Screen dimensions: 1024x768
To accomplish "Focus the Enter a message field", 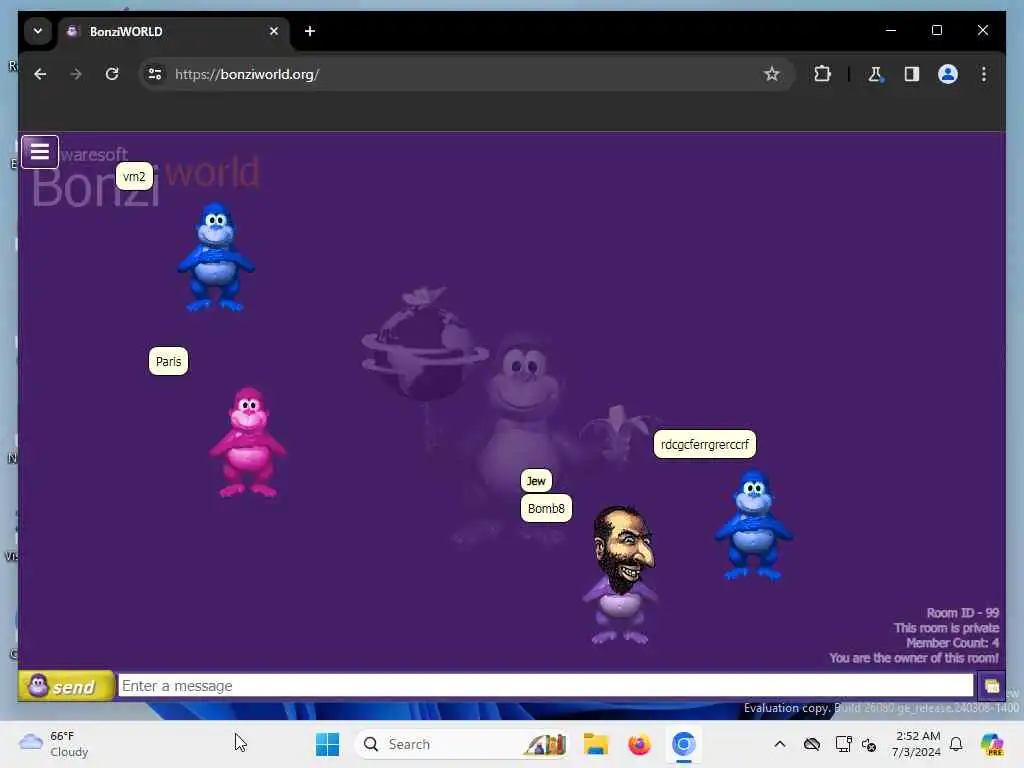I will coord(545,686).
